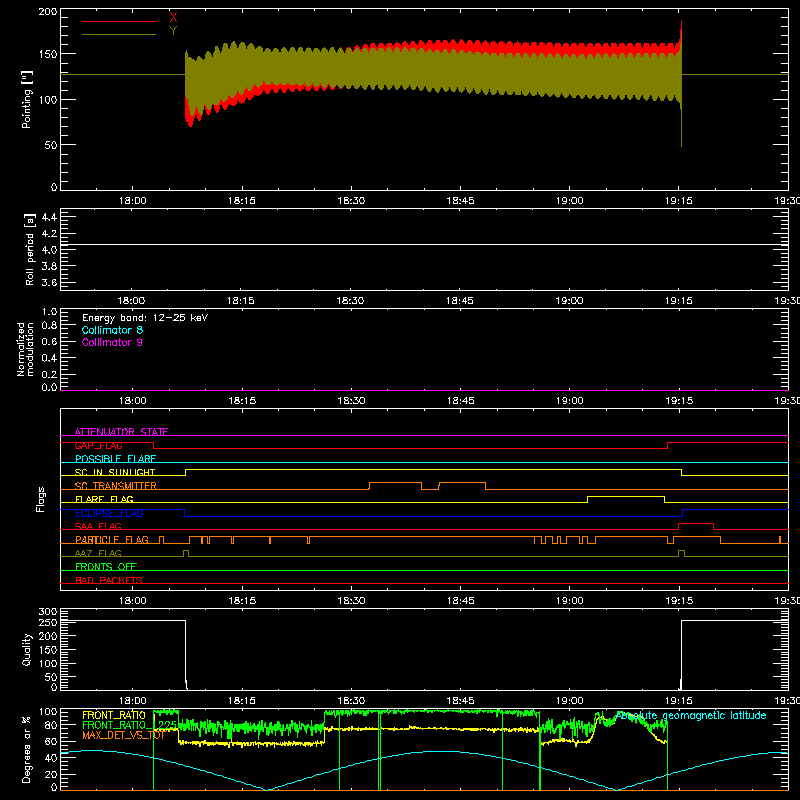Click the 'Pointing' vertical axis title
This screenshot has width=800, height=800.
(27, 99)
